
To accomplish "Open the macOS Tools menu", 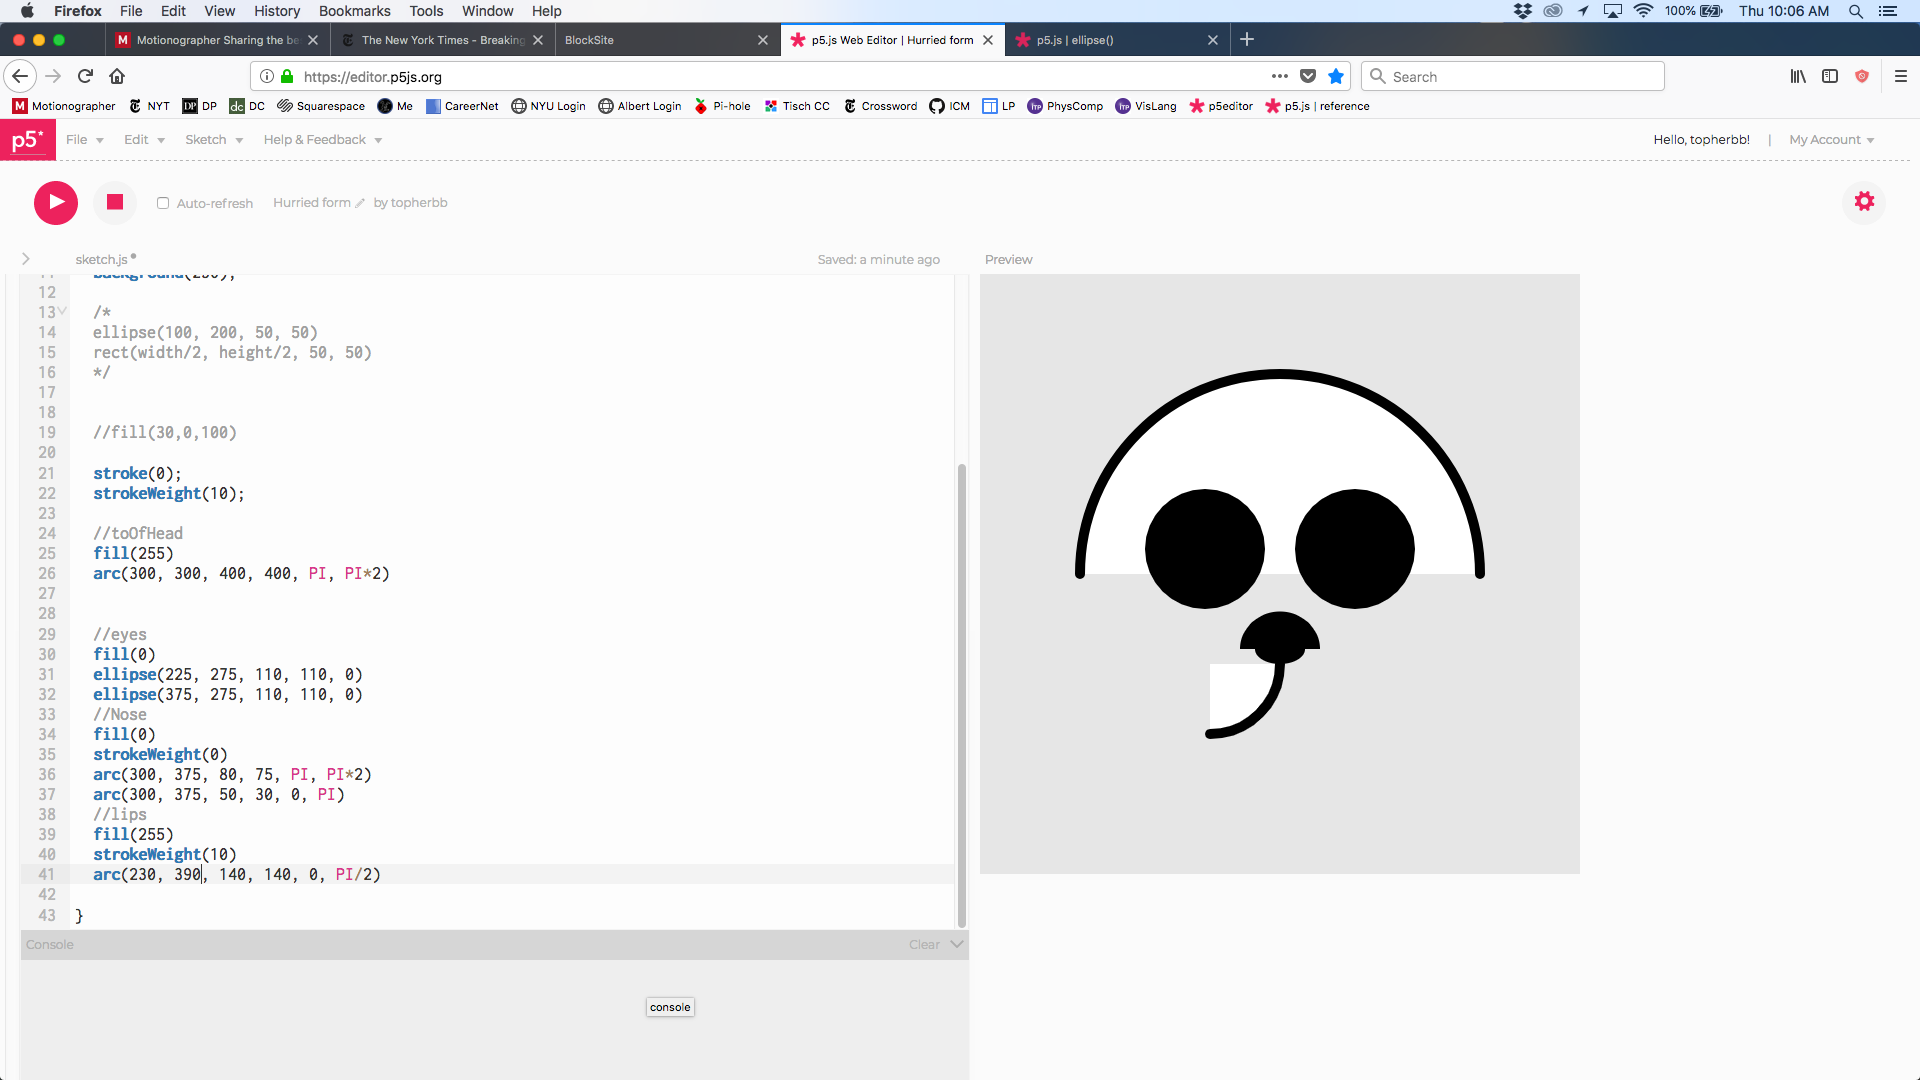I will pyautogui.click(x=426, y=11).
